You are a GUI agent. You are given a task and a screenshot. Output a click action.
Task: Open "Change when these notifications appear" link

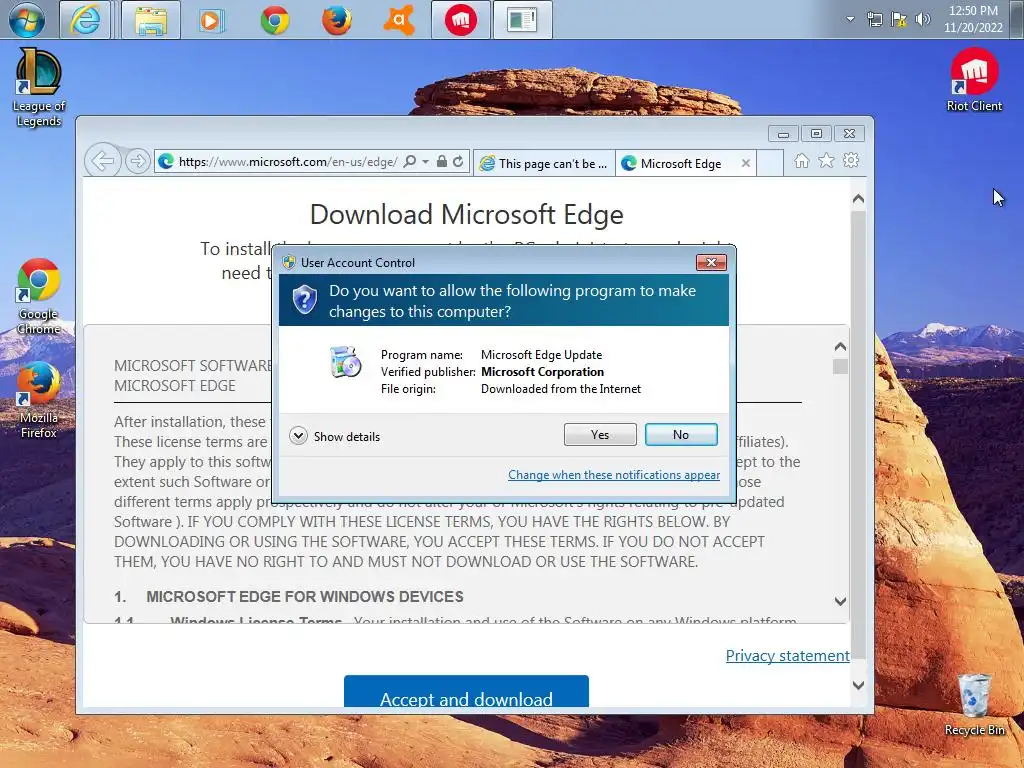(614, 475)
